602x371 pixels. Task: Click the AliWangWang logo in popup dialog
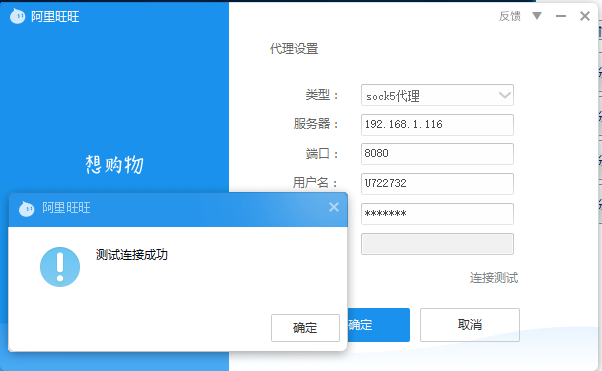click(26, 209)
